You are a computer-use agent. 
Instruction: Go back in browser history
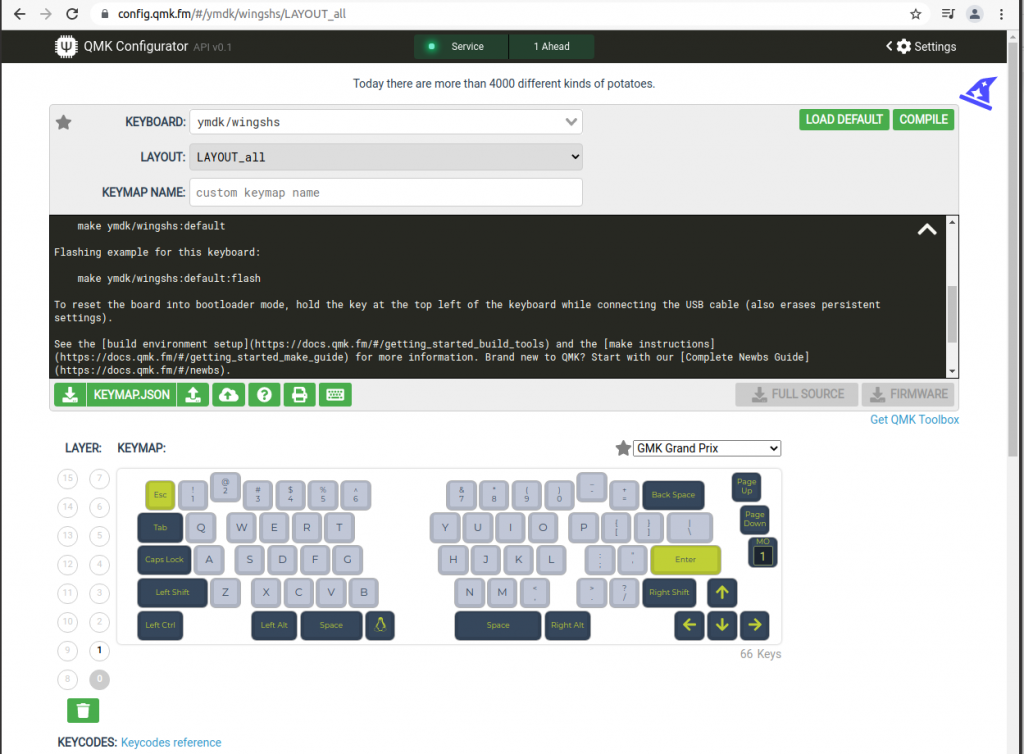click(x=20, y=14)
